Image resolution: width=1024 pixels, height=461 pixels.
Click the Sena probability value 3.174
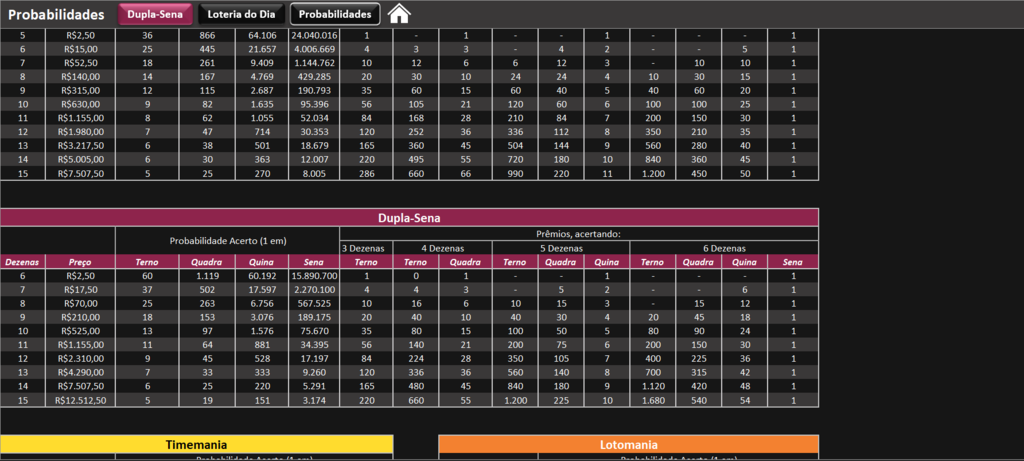[x=314, y=400]
